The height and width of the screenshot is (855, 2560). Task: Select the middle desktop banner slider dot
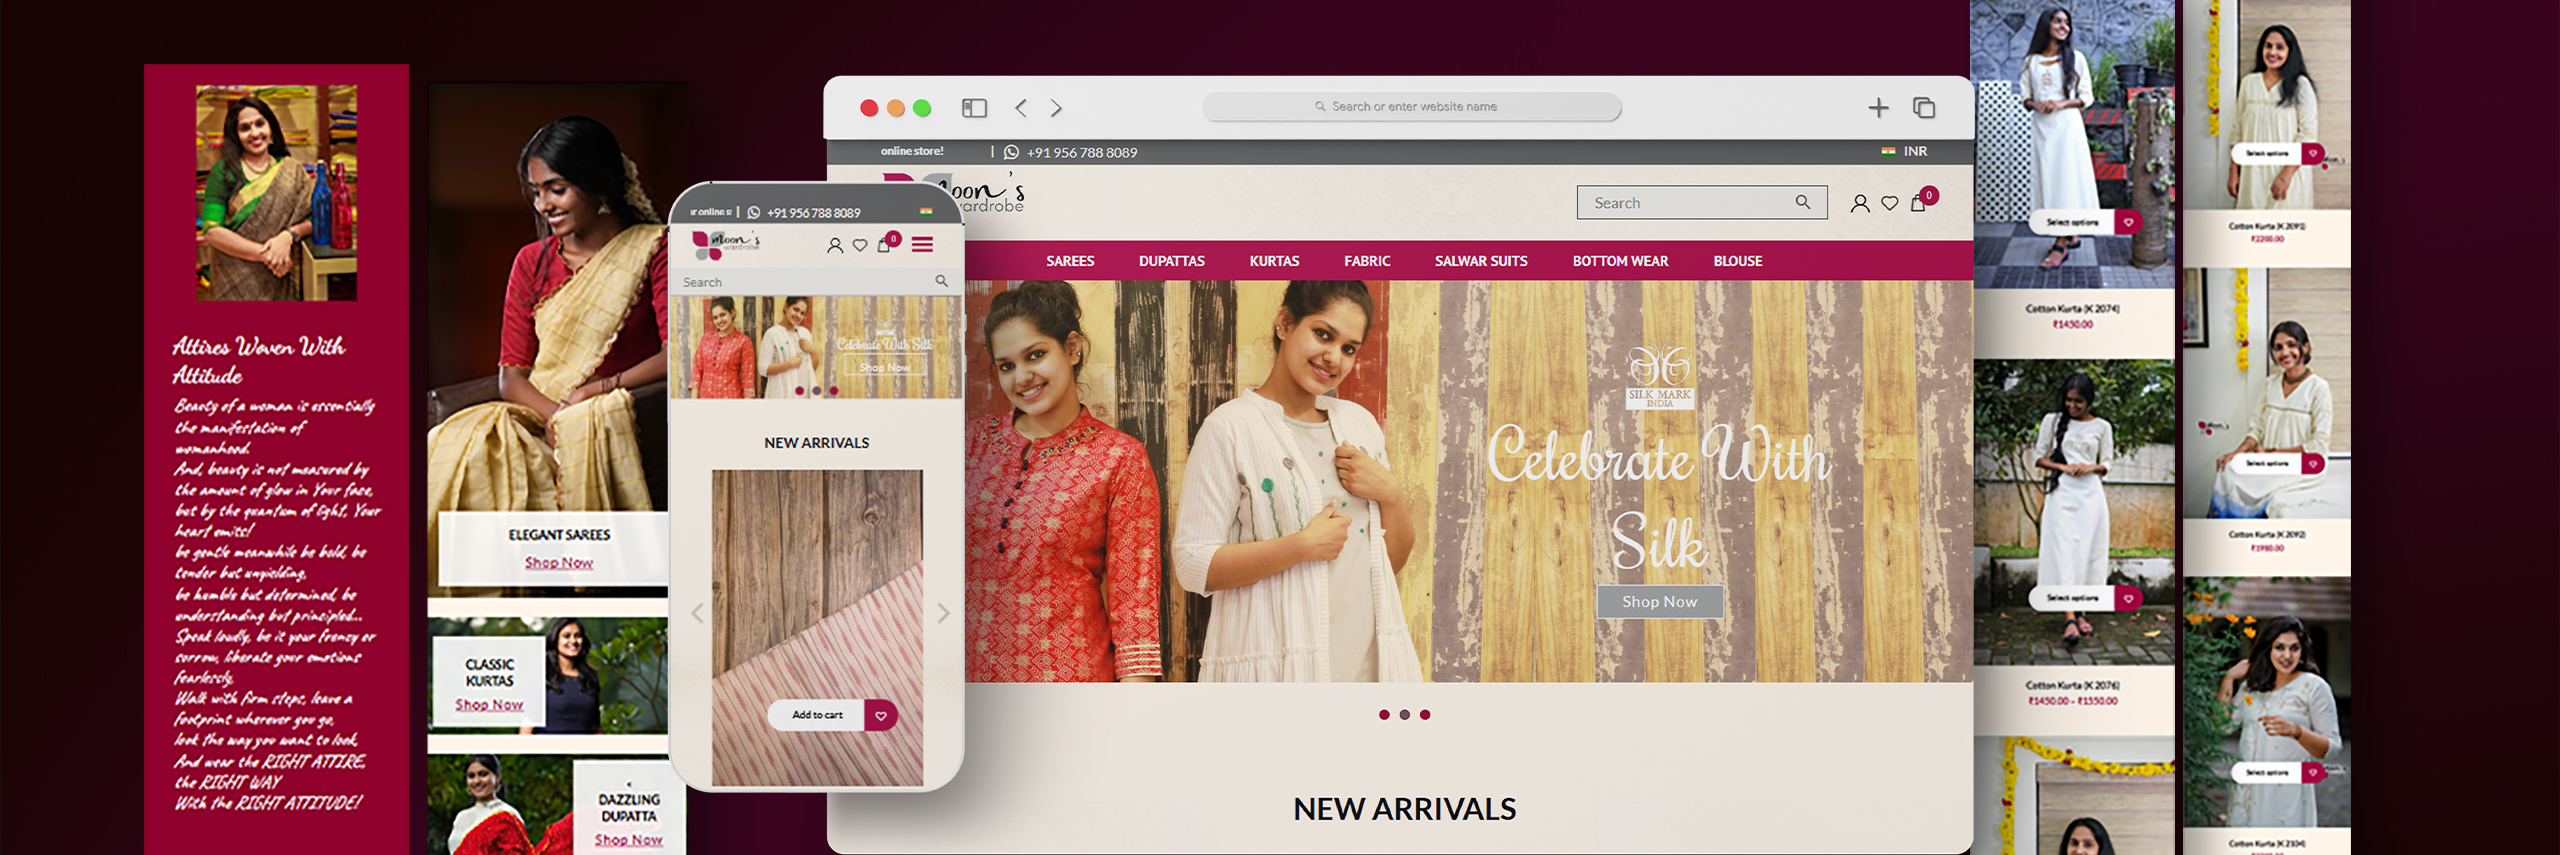(x=1405, y=715)
